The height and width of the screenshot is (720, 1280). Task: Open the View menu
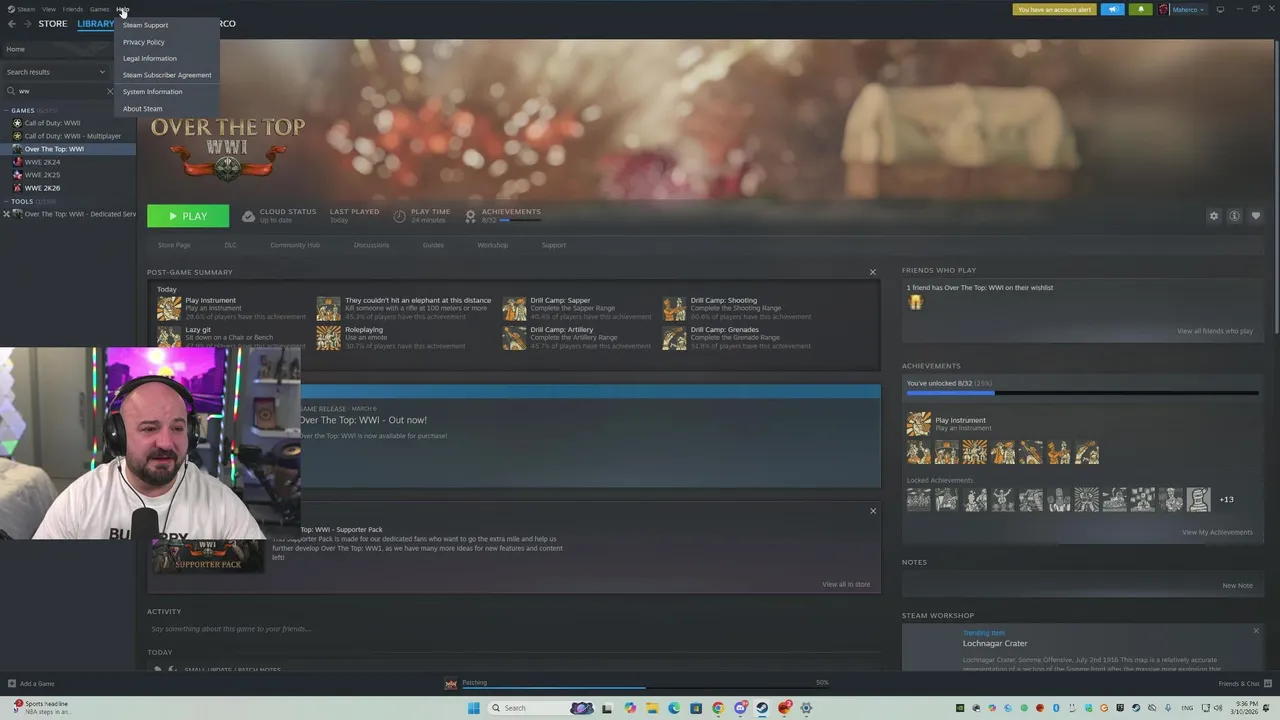pos(48,9)
